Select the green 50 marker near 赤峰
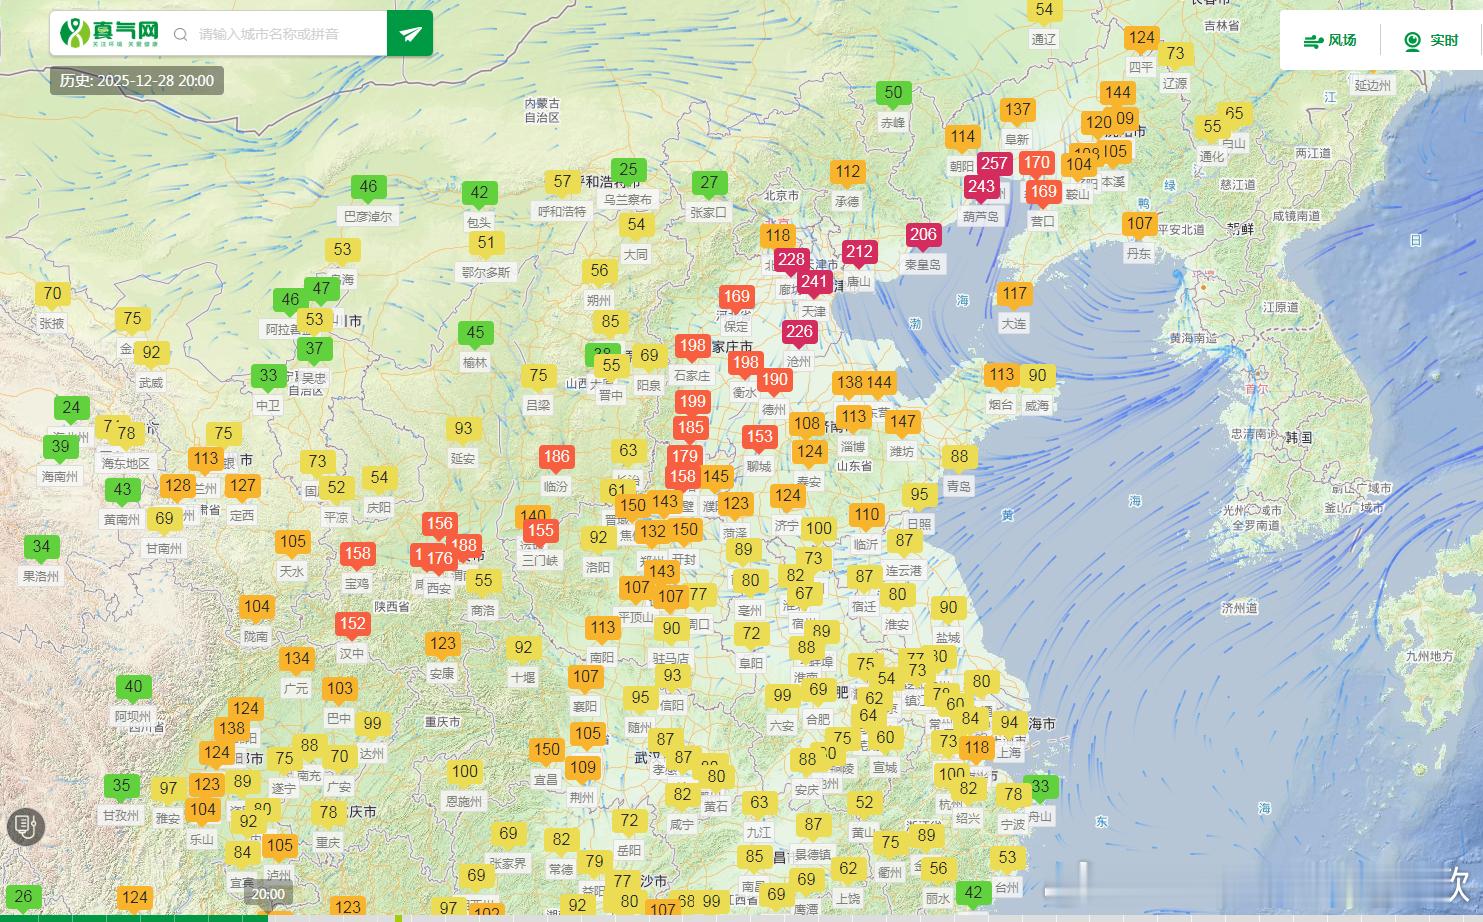Image resolution: width=1483 pixels, height=922 pixels. click(893, 93)
